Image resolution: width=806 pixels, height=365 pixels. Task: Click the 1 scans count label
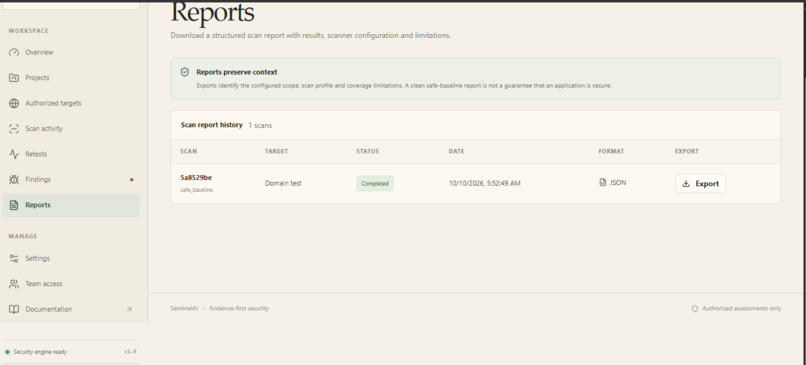(x=260, y=125)
